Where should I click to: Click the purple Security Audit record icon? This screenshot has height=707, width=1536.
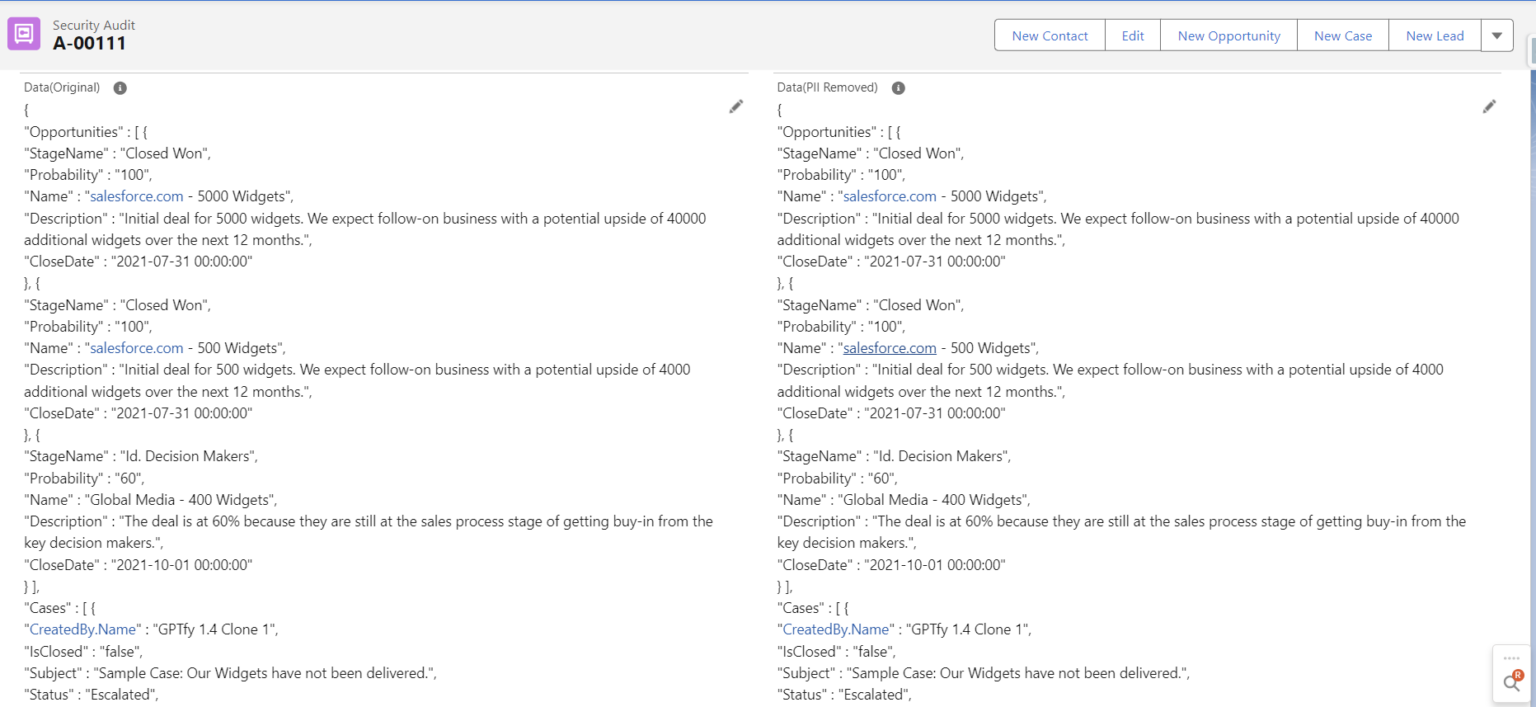[23, 33]
